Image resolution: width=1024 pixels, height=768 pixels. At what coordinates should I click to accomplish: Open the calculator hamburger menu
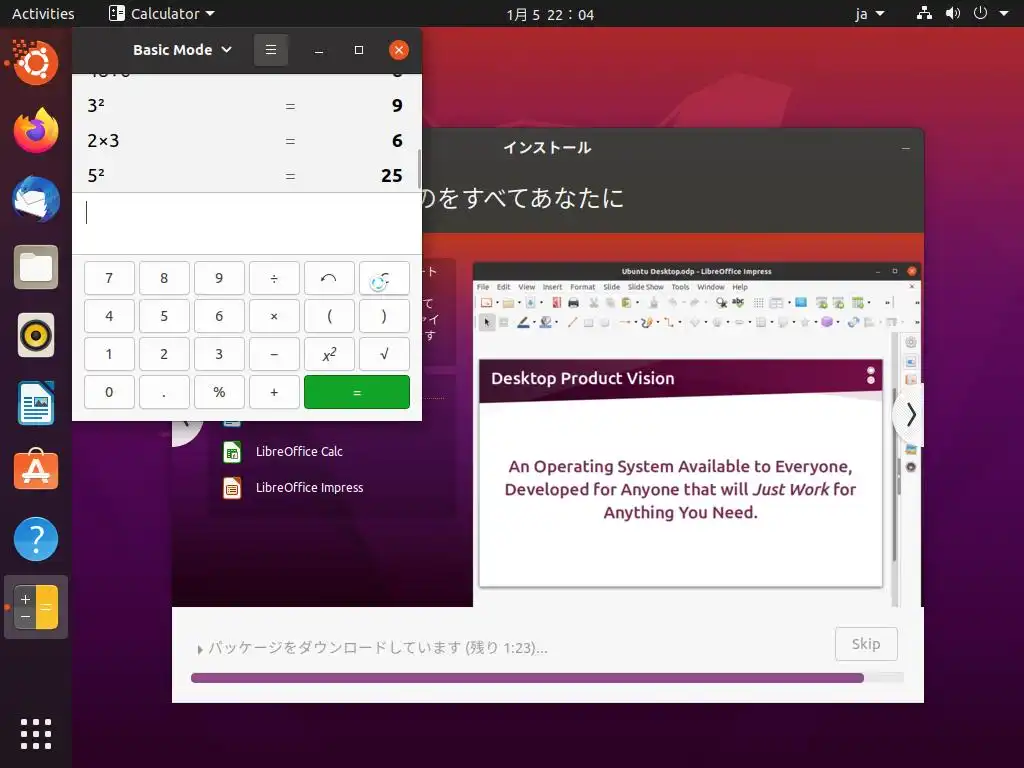pyautogui.click(x=270, y=50)
